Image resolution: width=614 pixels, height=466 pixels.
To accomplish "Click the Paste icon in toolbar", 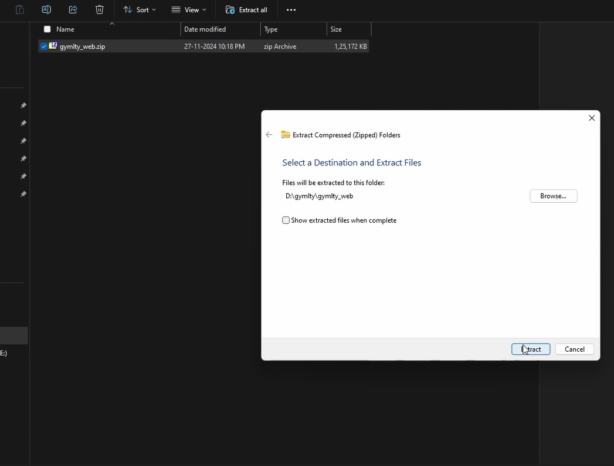I will 20,10.
